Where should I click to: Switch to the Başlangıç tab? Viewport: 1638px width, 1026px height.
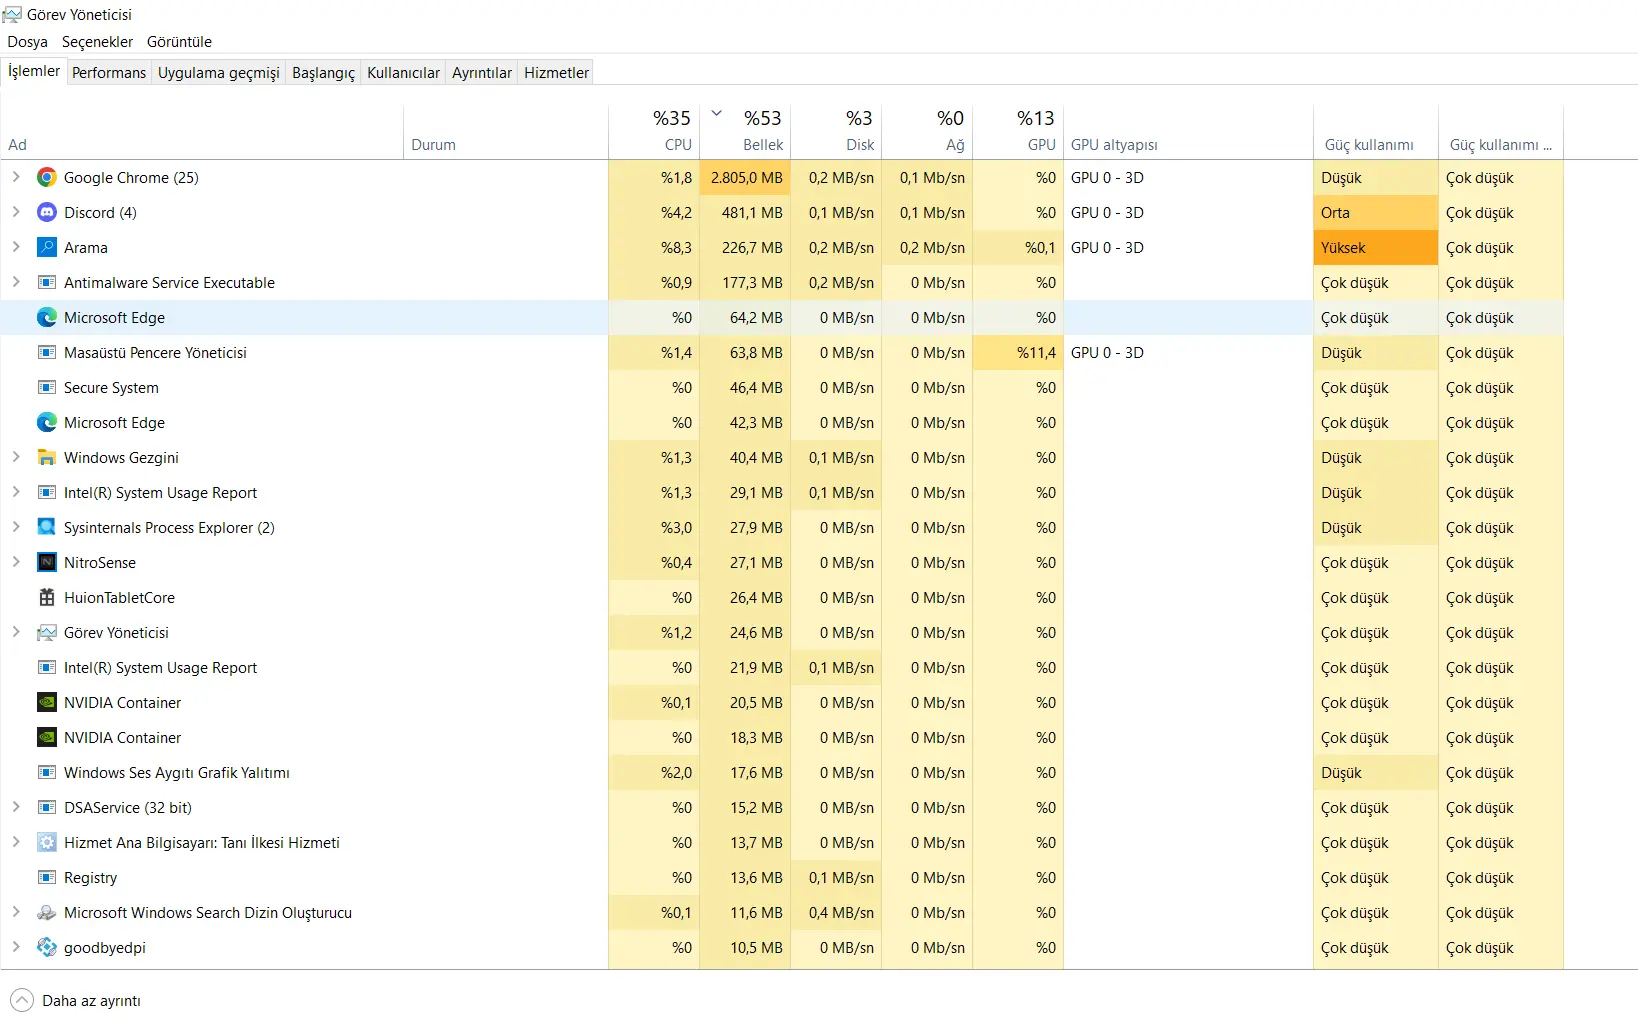click(x=323, y=73)
